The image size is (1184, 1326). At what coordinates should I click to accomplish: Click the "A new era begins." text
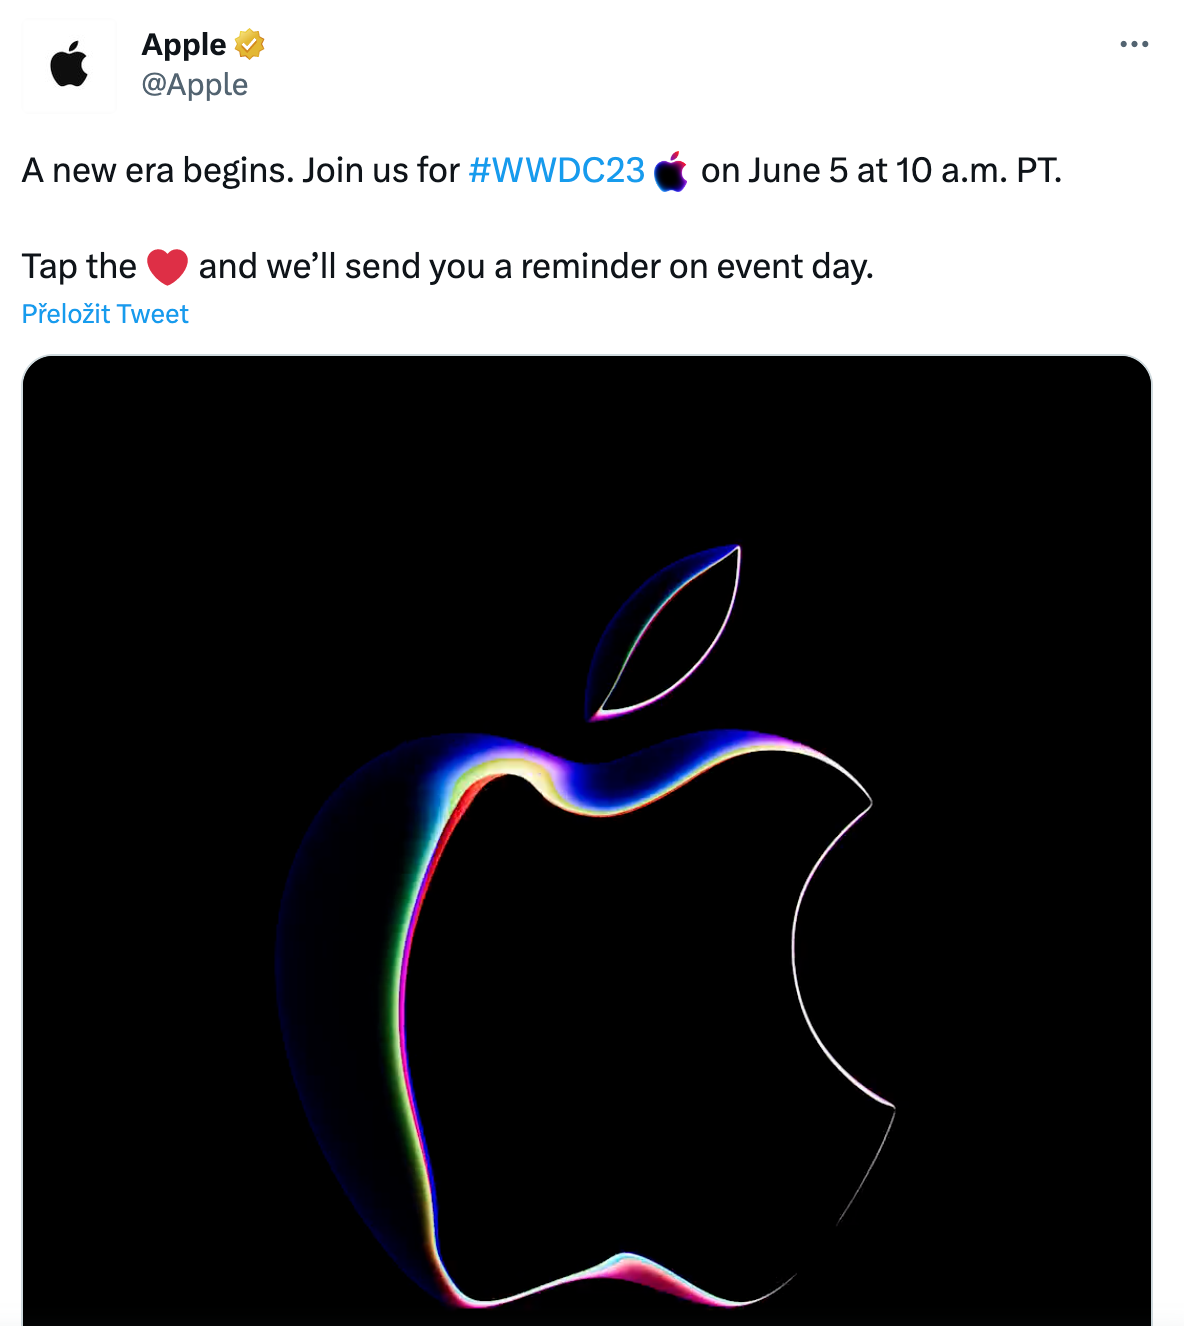(158, 171)
